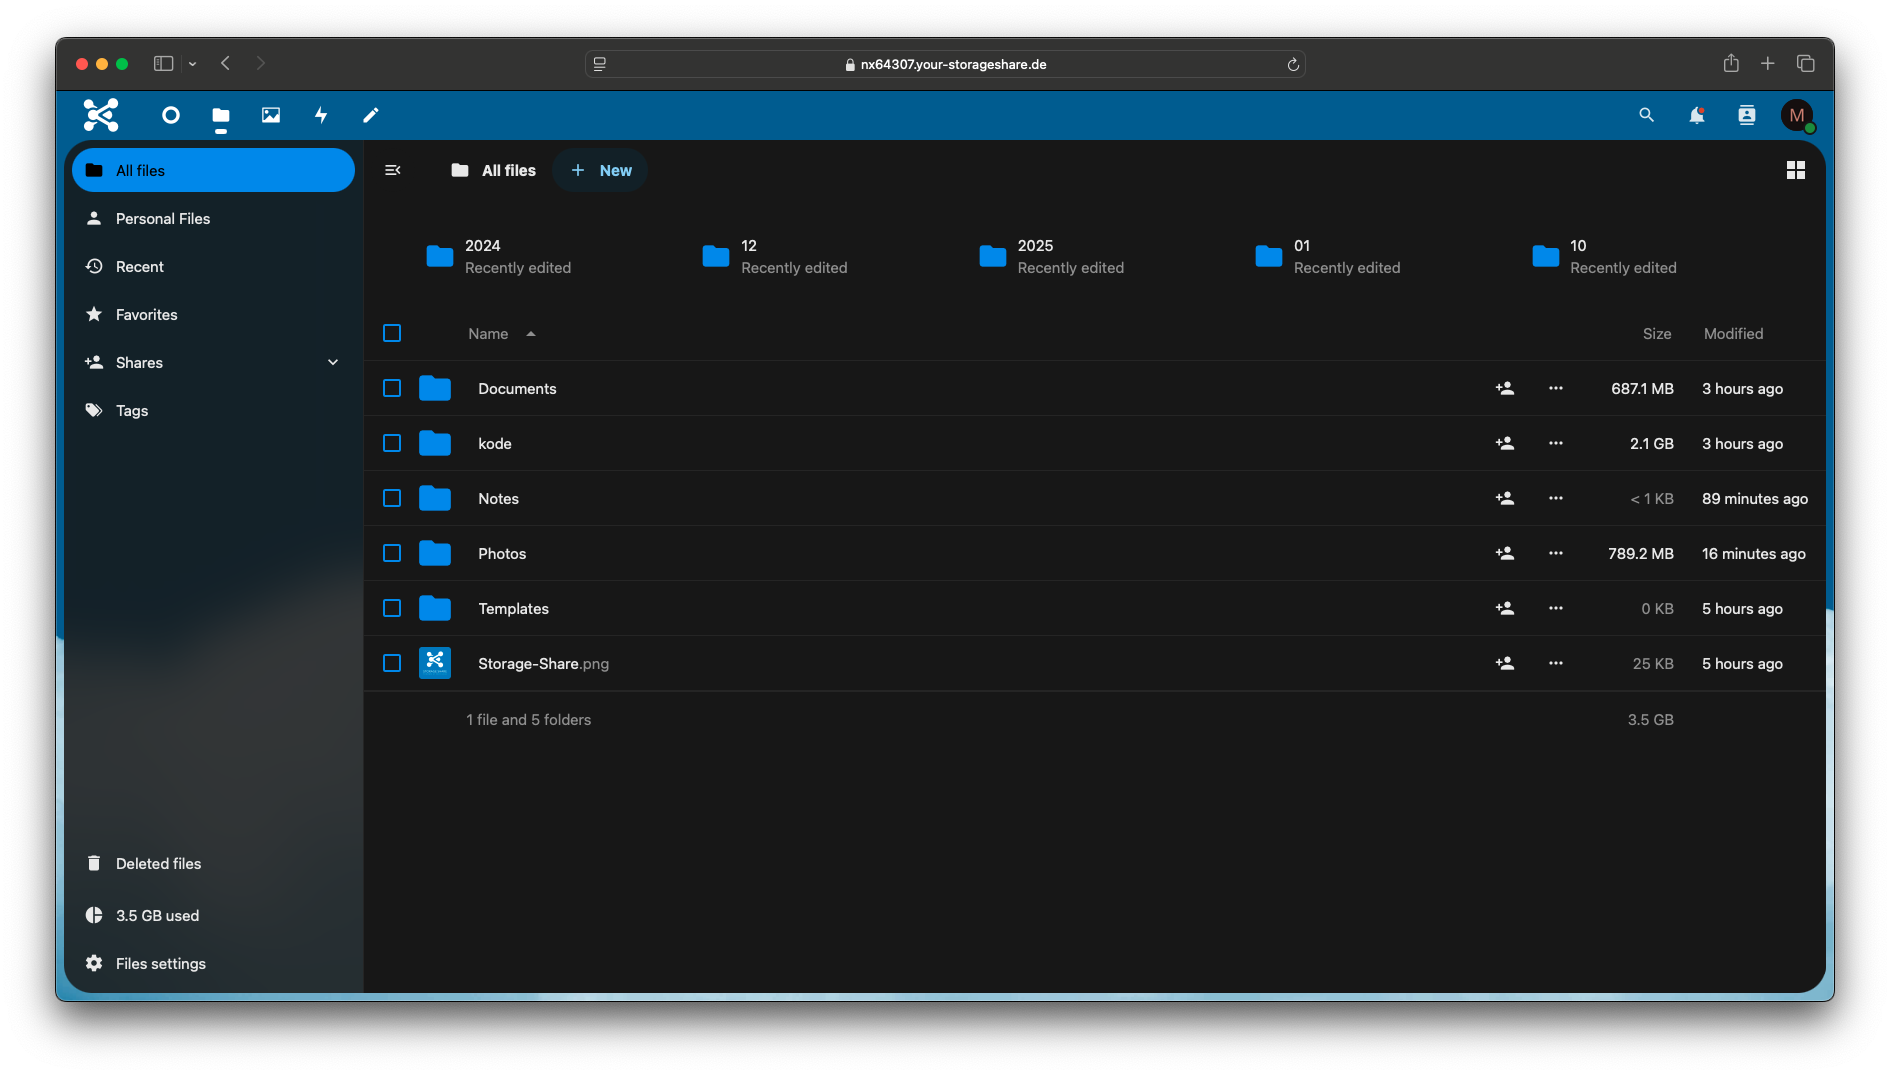The width and height of the screenshot is (1890, 1075).
Task: Click the All files breadcrumb
Action: (x=493, y=170)
